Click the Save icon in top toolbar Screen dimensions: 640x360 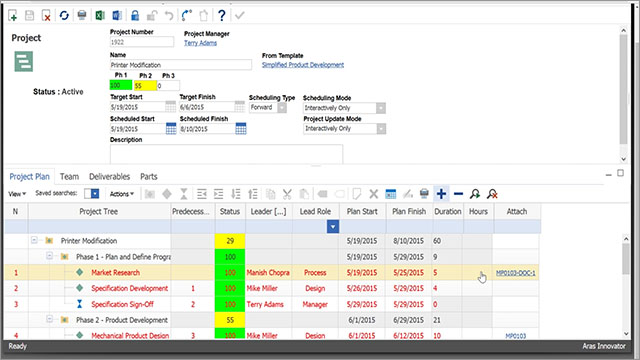pyautogui.click(x=29, y=16)
